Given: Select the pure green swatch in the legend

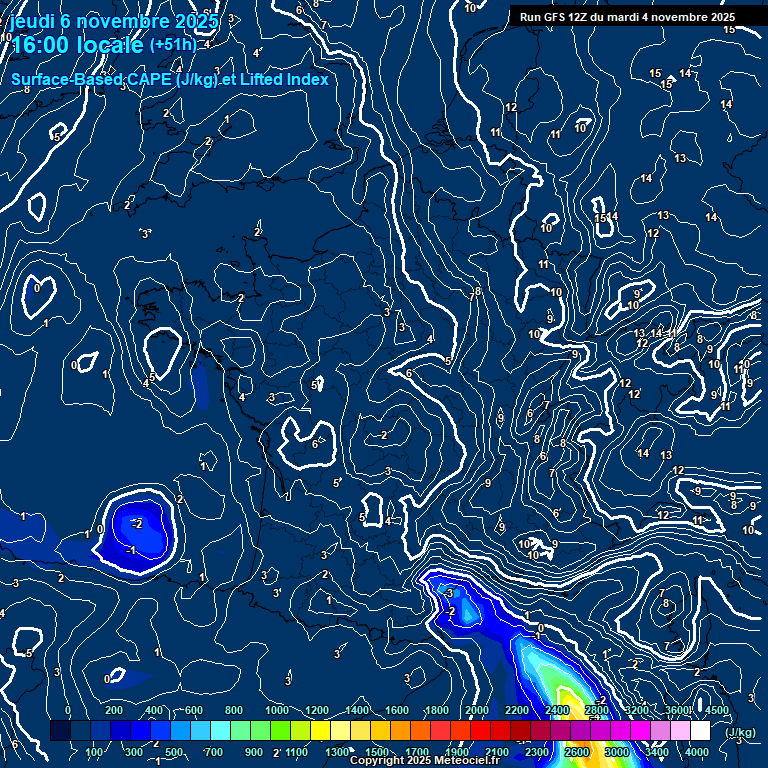Looking at the screenshot, I should [280, 730].
